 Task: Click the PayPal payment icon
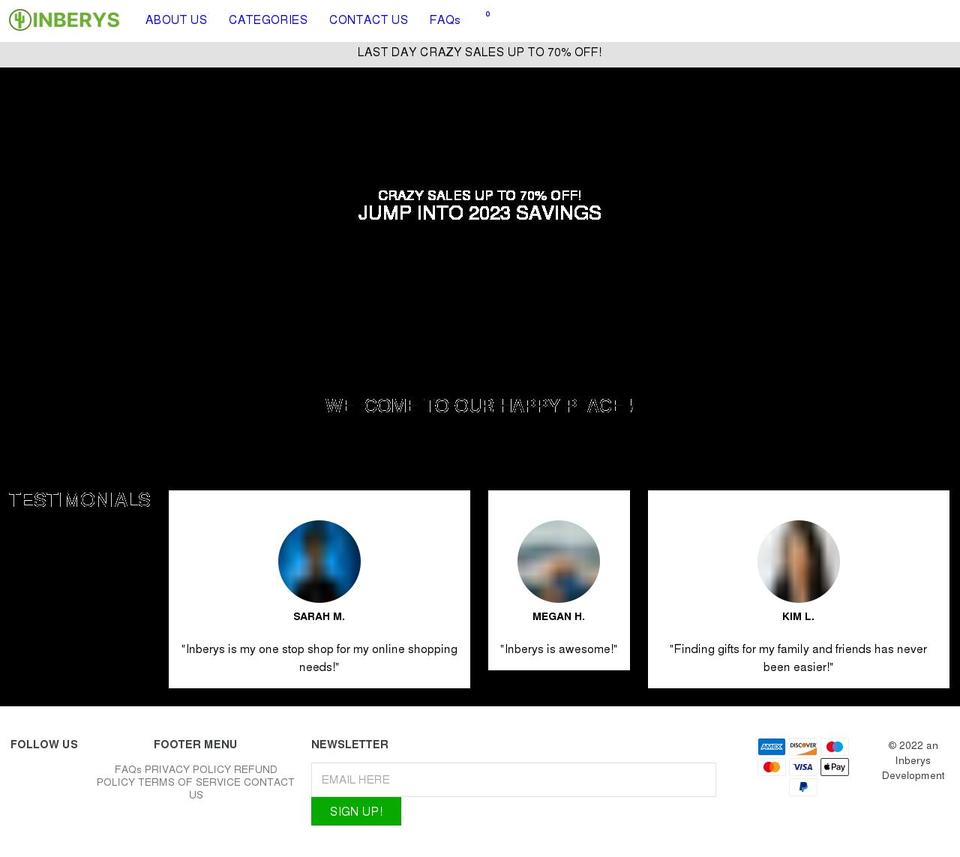[x=802, y=786]
